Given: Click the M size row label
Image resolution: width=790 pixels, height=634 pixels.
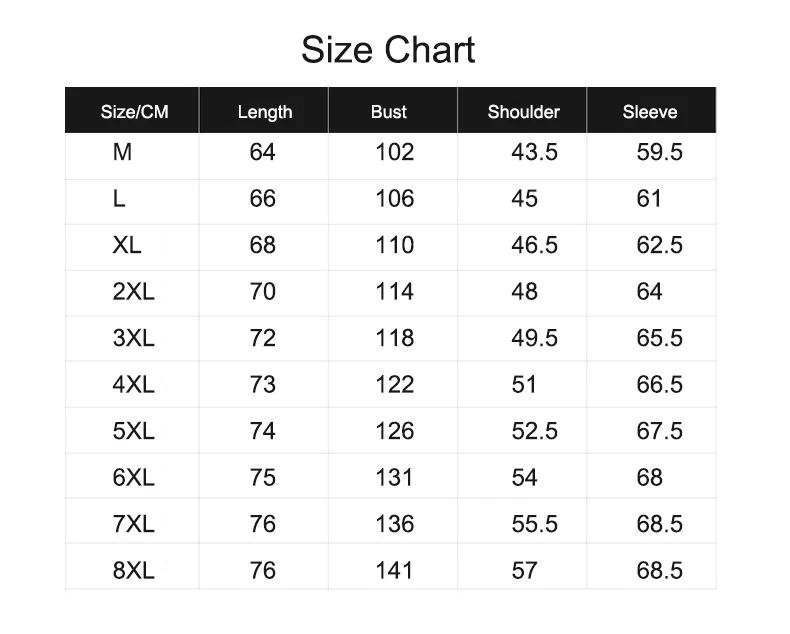Looking at the screenshot, I should 122,152.
